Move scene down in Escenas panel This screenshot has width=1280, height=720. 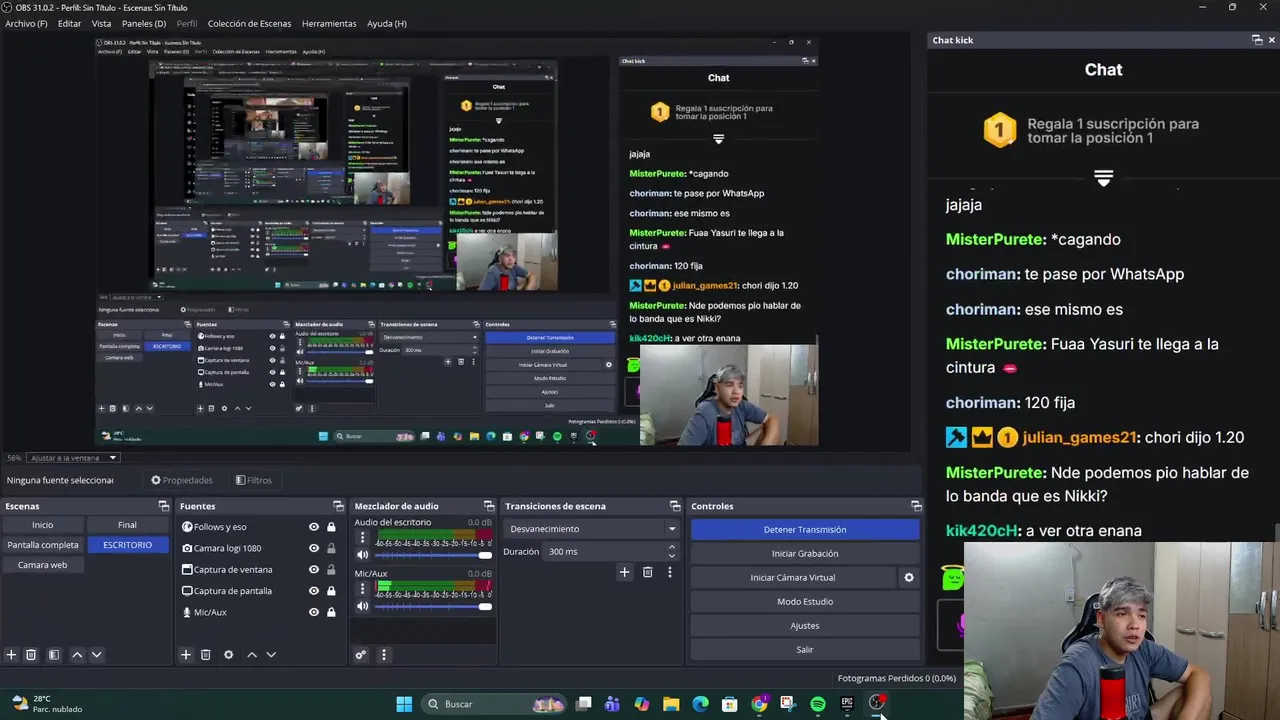[x=96, y=655]
